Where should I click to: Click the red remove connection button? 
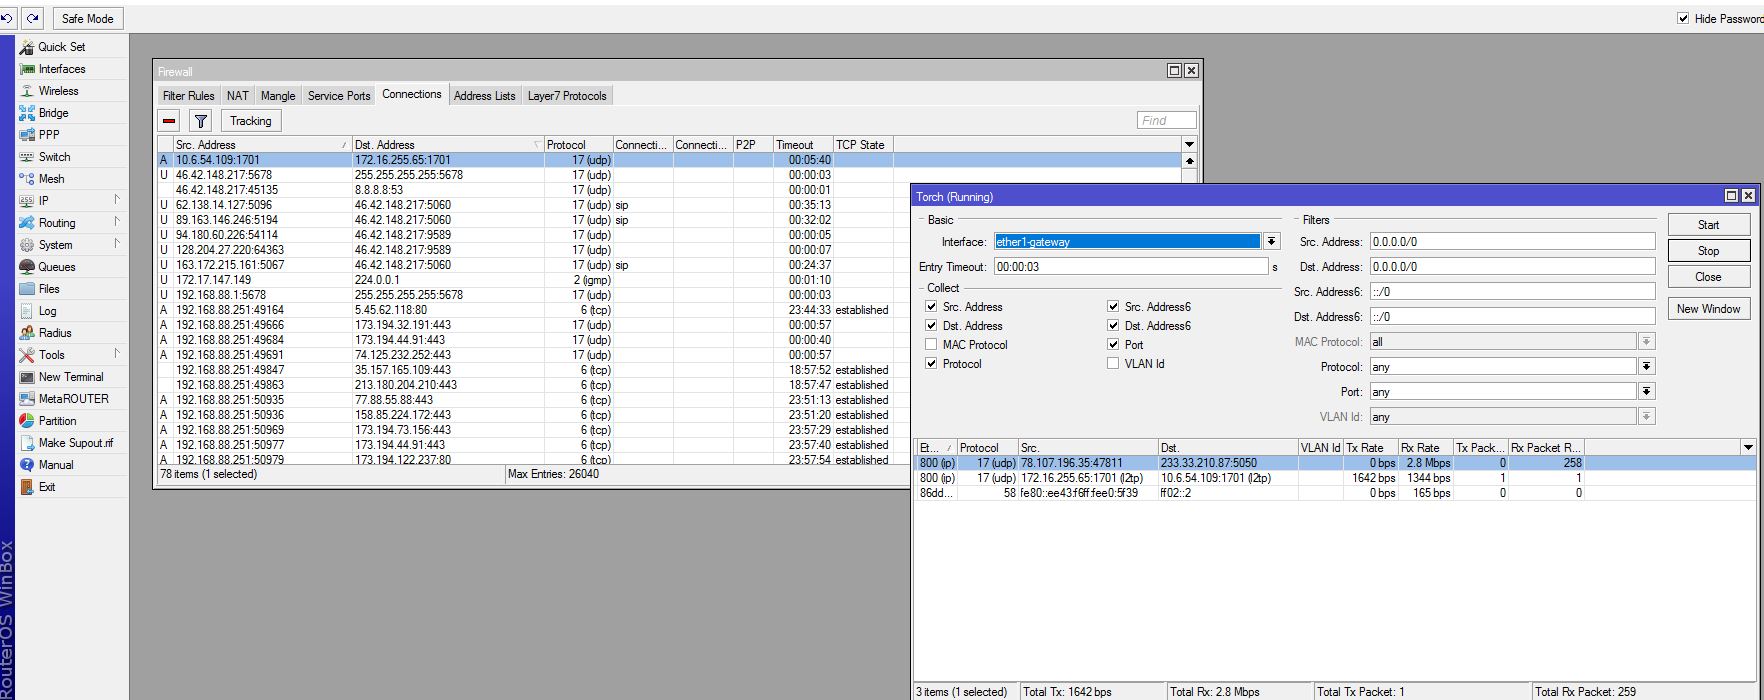coord(169,121)
